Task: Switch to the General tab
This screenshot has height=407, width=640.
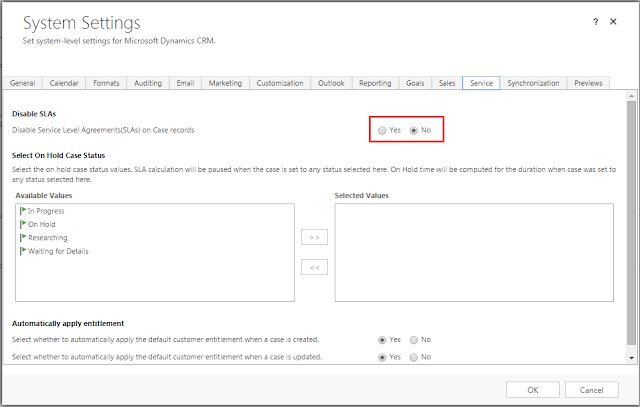Action: tap(23, 83)
